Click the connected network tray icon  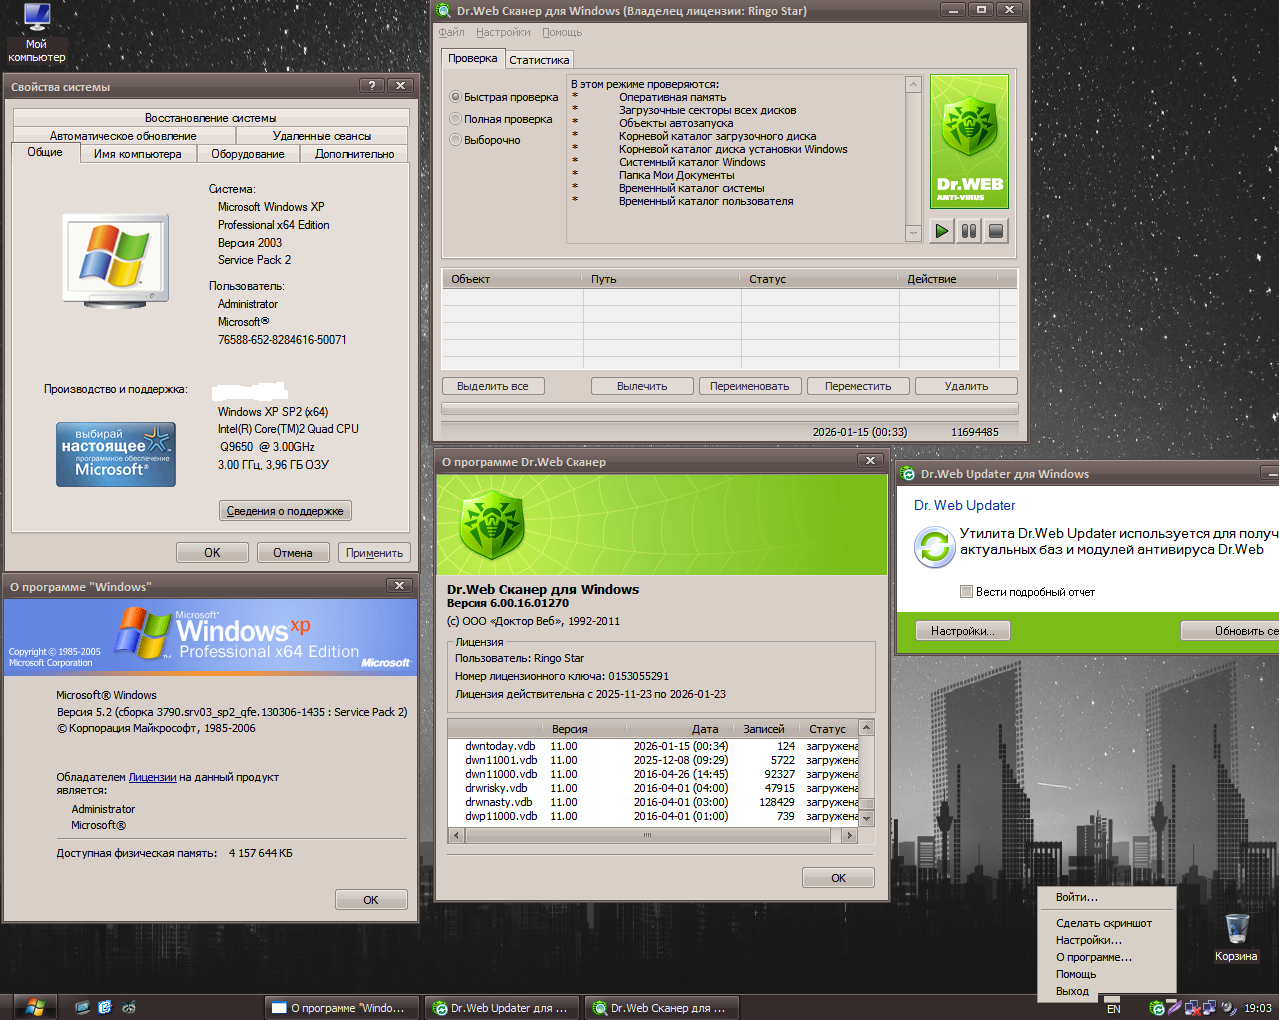1209,1008
